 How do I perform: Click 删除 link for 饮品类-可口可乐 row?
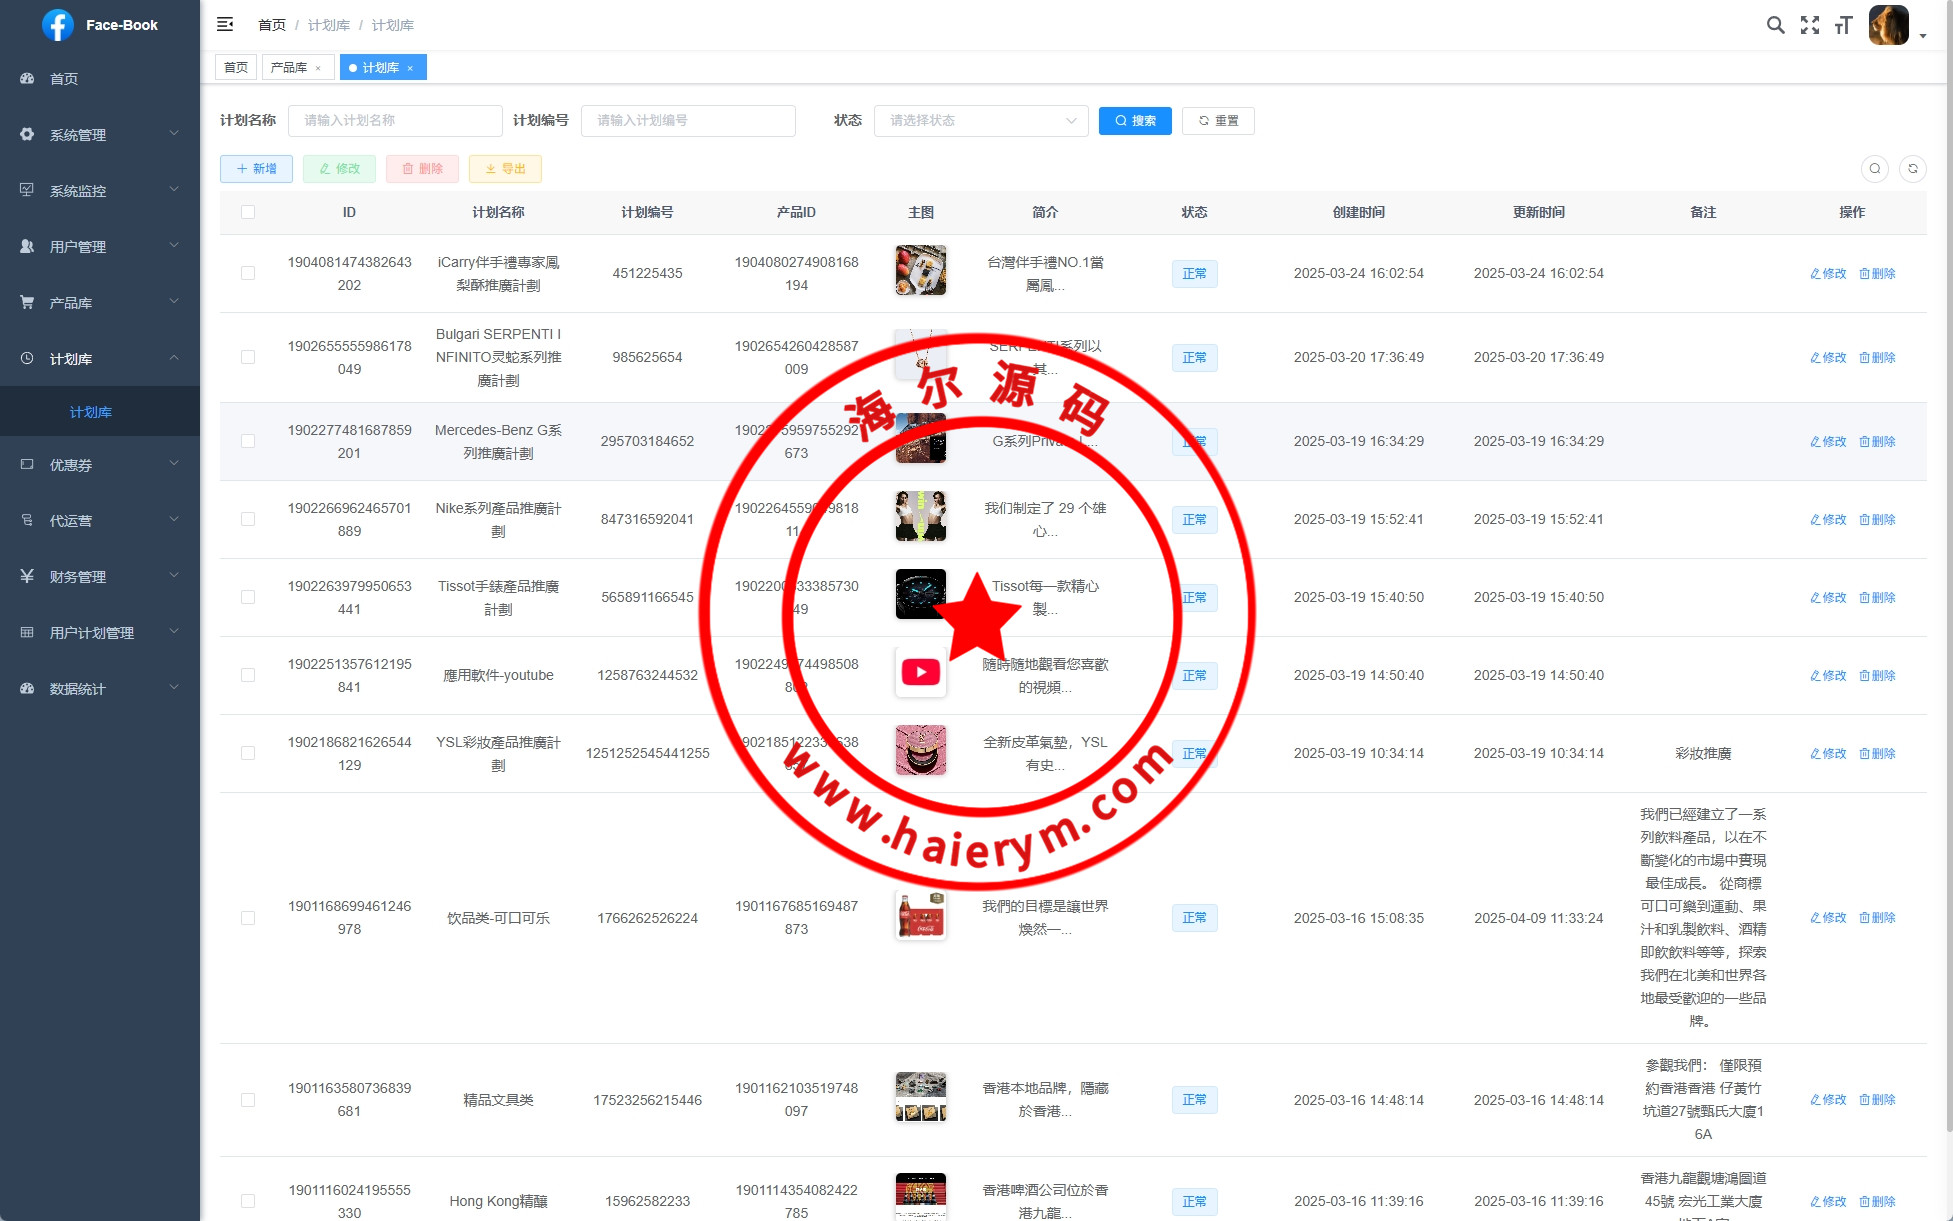coord(1877,918)
